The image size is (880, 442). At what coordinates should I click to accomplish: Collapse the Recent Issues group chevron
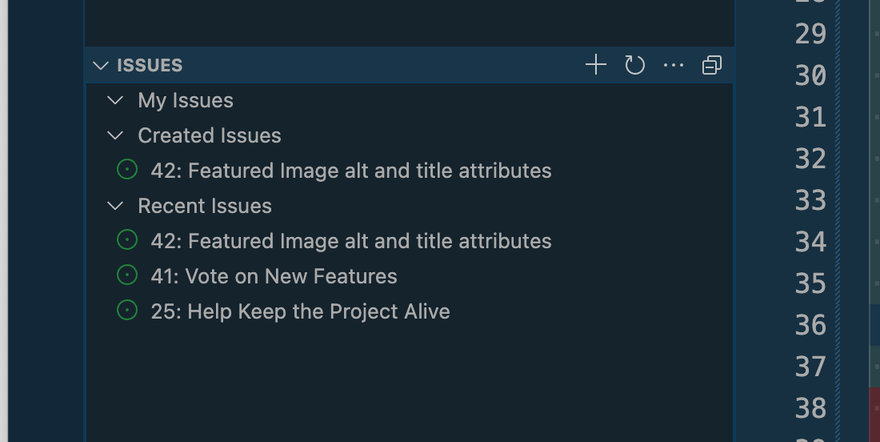[x=116, y=206]
